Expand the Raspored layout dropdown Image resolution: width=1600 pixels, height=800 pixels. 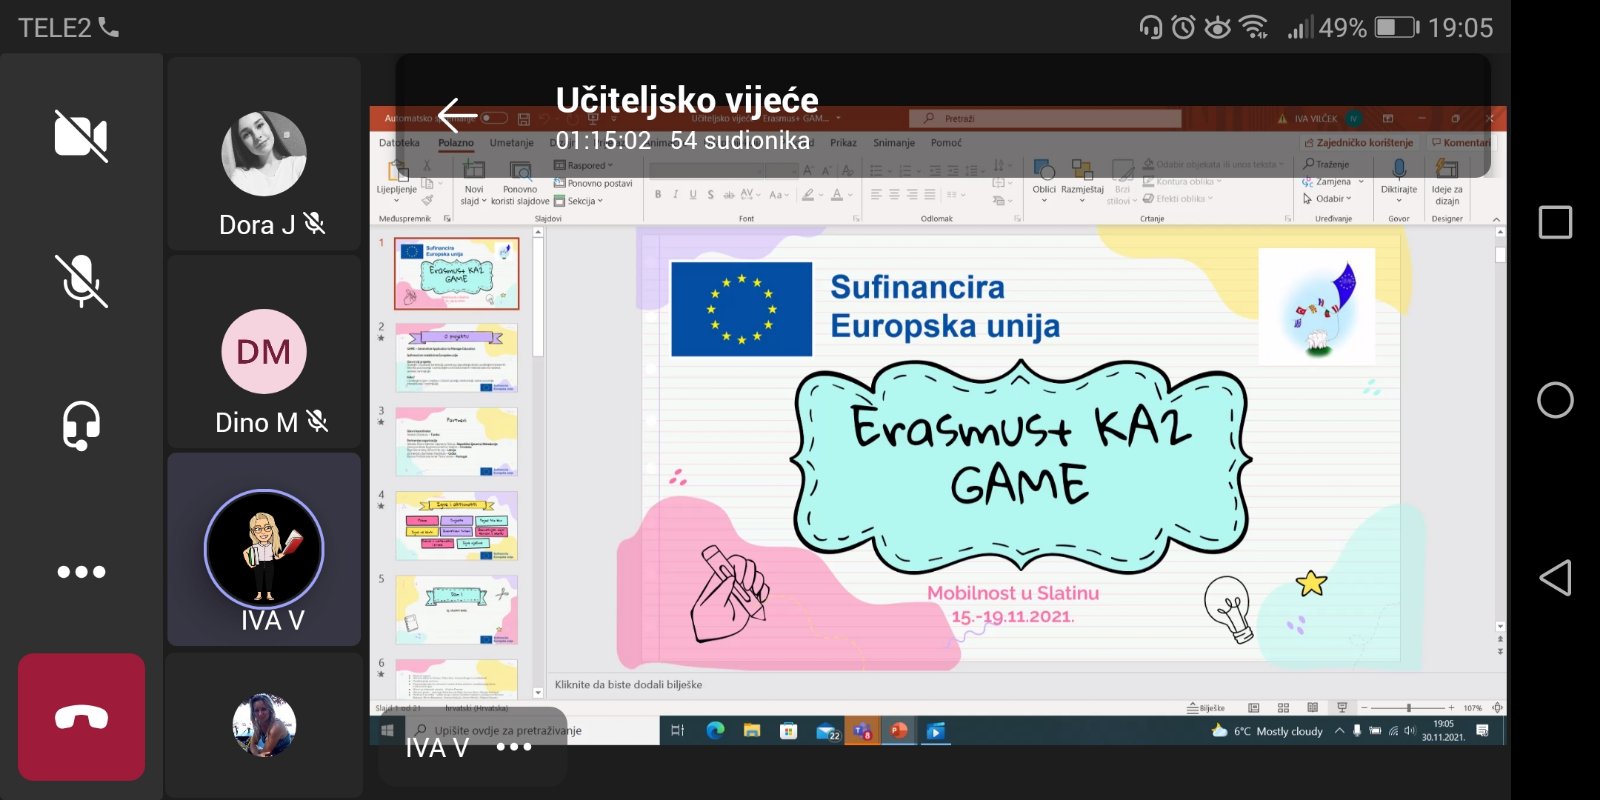tap(584, 166)
